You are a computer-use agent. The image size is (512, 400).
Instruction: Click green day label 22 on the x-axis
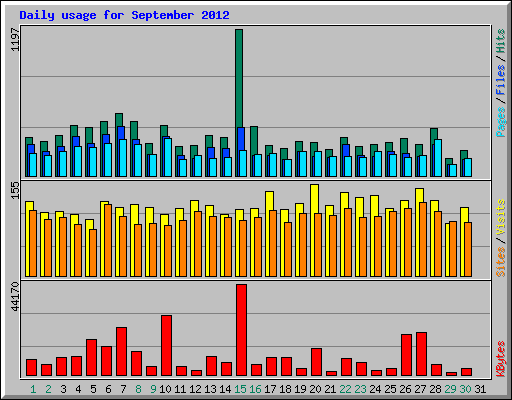(x=345, y=389)
